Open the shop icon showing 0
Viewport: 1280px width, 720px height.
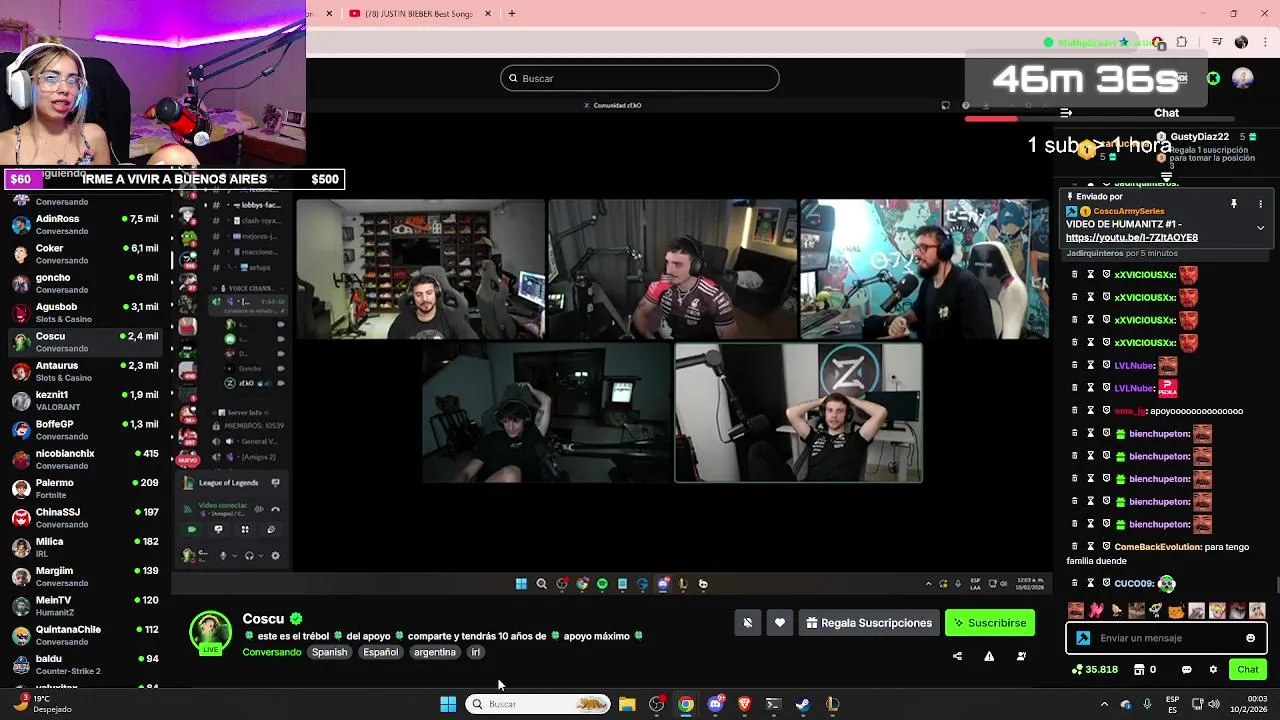[1144, 670]
